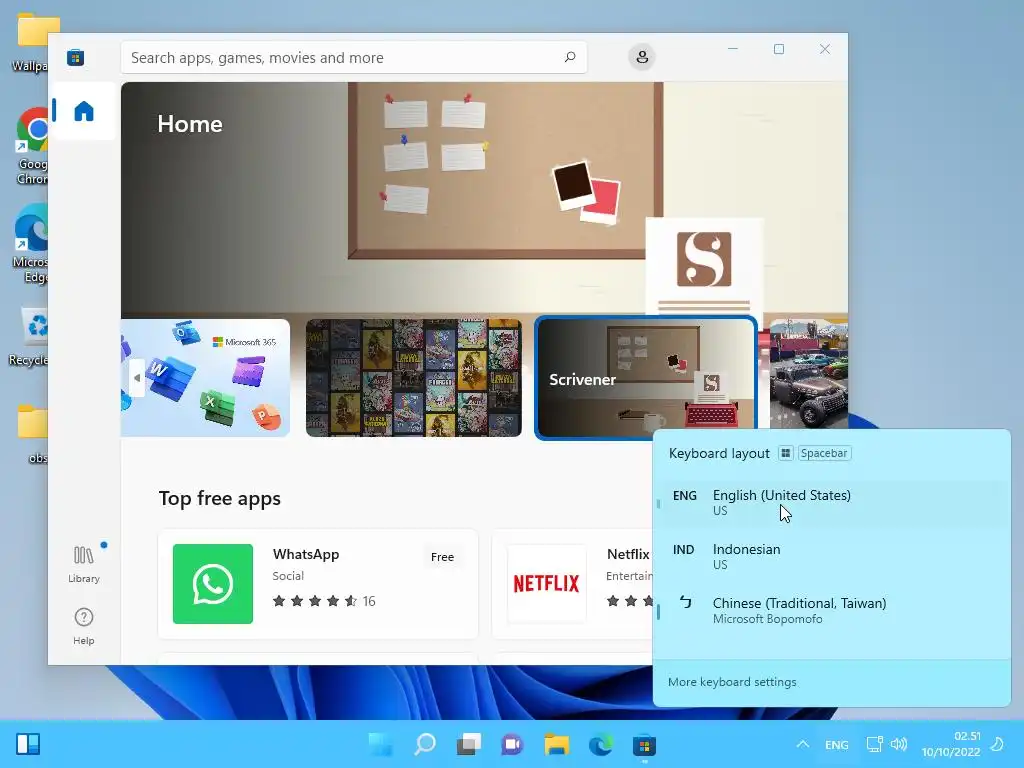Click the search magnifier icon in Store

[569, 57]
